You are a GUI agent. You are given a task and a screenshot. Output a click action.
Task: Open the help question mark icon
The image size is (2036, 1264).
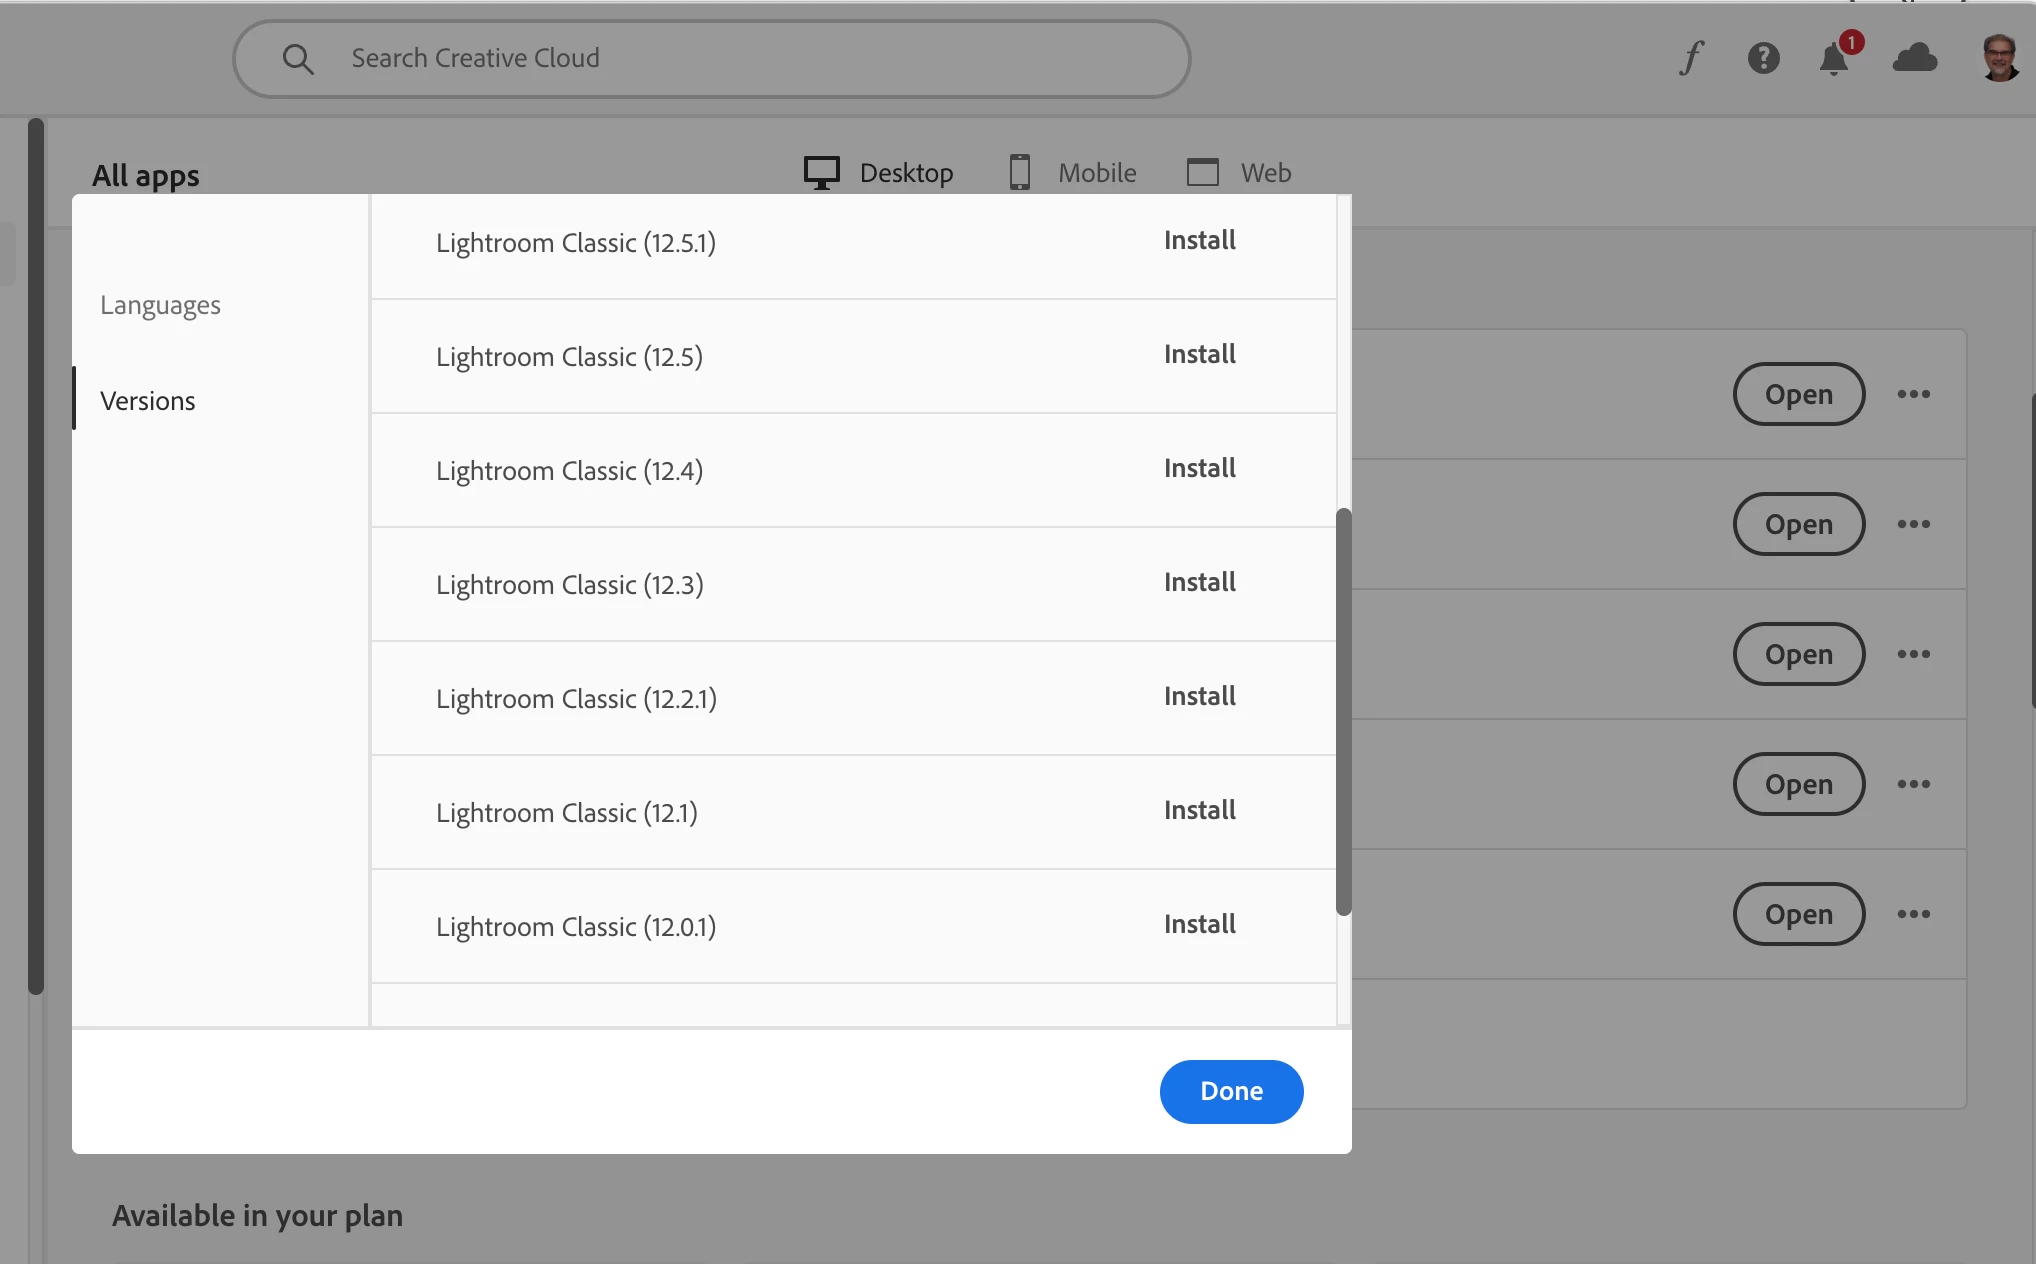tap(1763, 58)
